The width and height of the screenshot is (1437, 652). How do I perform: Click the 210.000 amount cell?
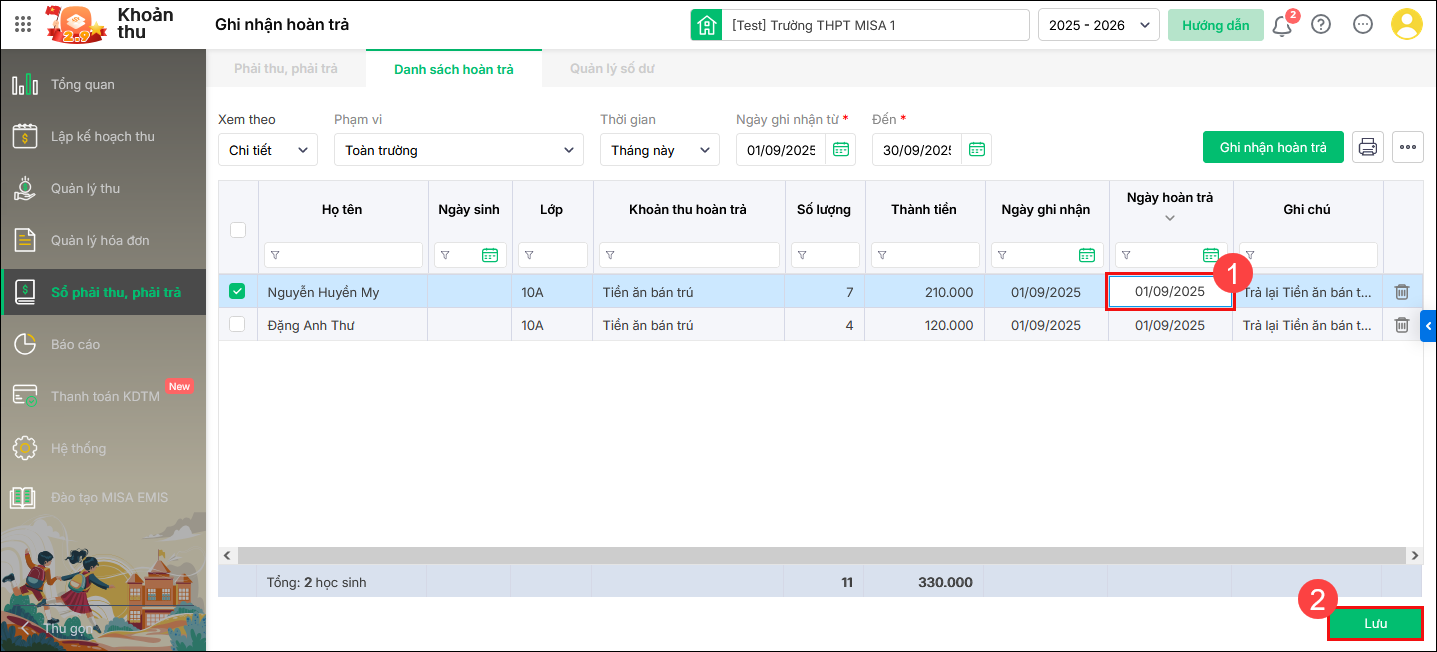point(924,292)
